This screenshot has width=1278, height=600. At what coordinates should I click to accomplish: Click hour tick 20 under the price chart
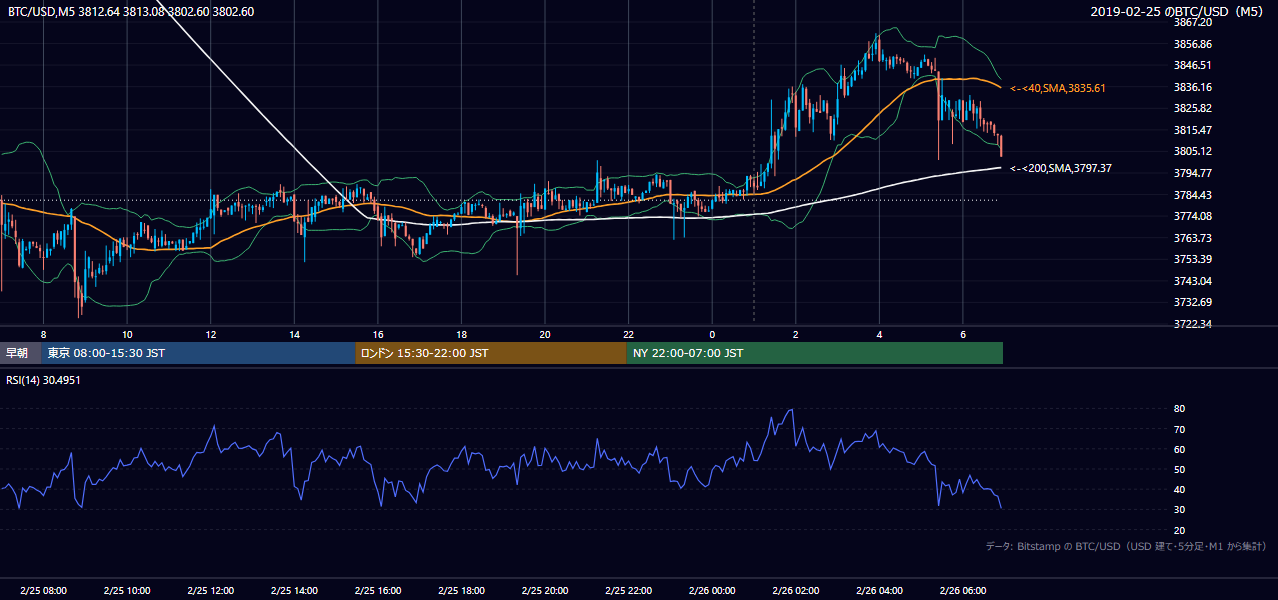pos(544,334)
